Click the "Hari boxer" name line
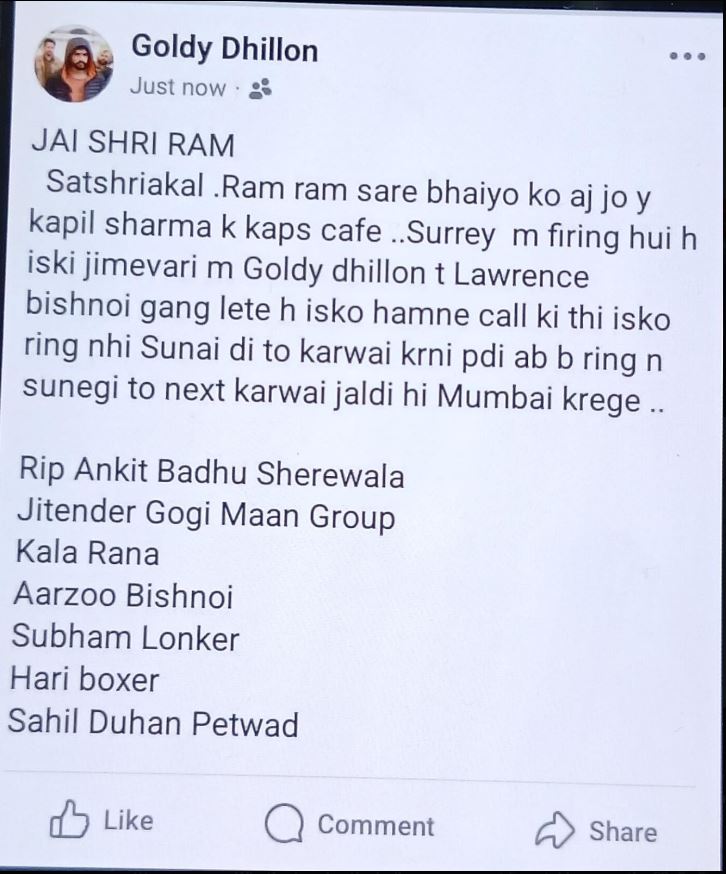Viewport: 726px width, 874px height. 85,679
